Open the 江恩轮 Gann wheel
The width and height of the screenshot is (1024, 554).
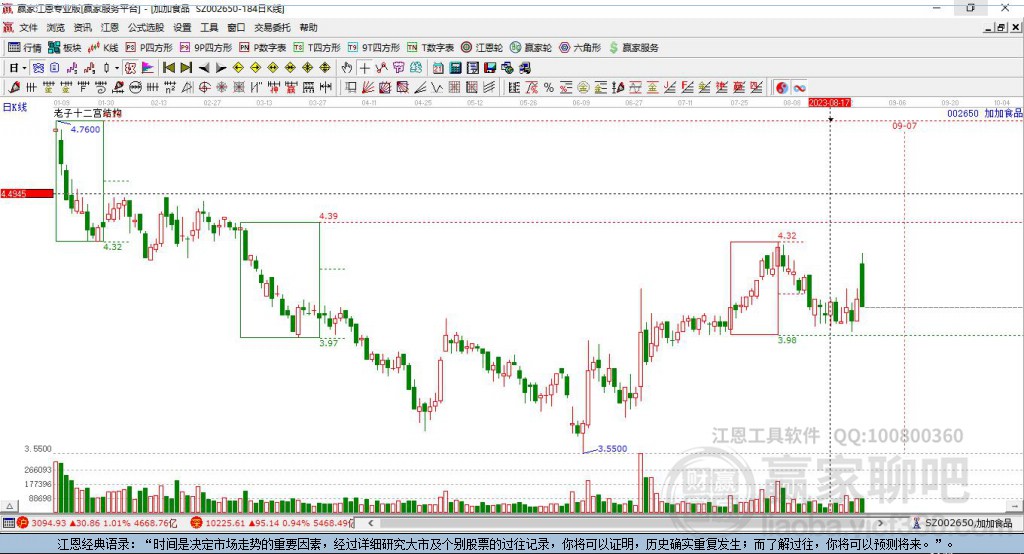coord(482,48)
